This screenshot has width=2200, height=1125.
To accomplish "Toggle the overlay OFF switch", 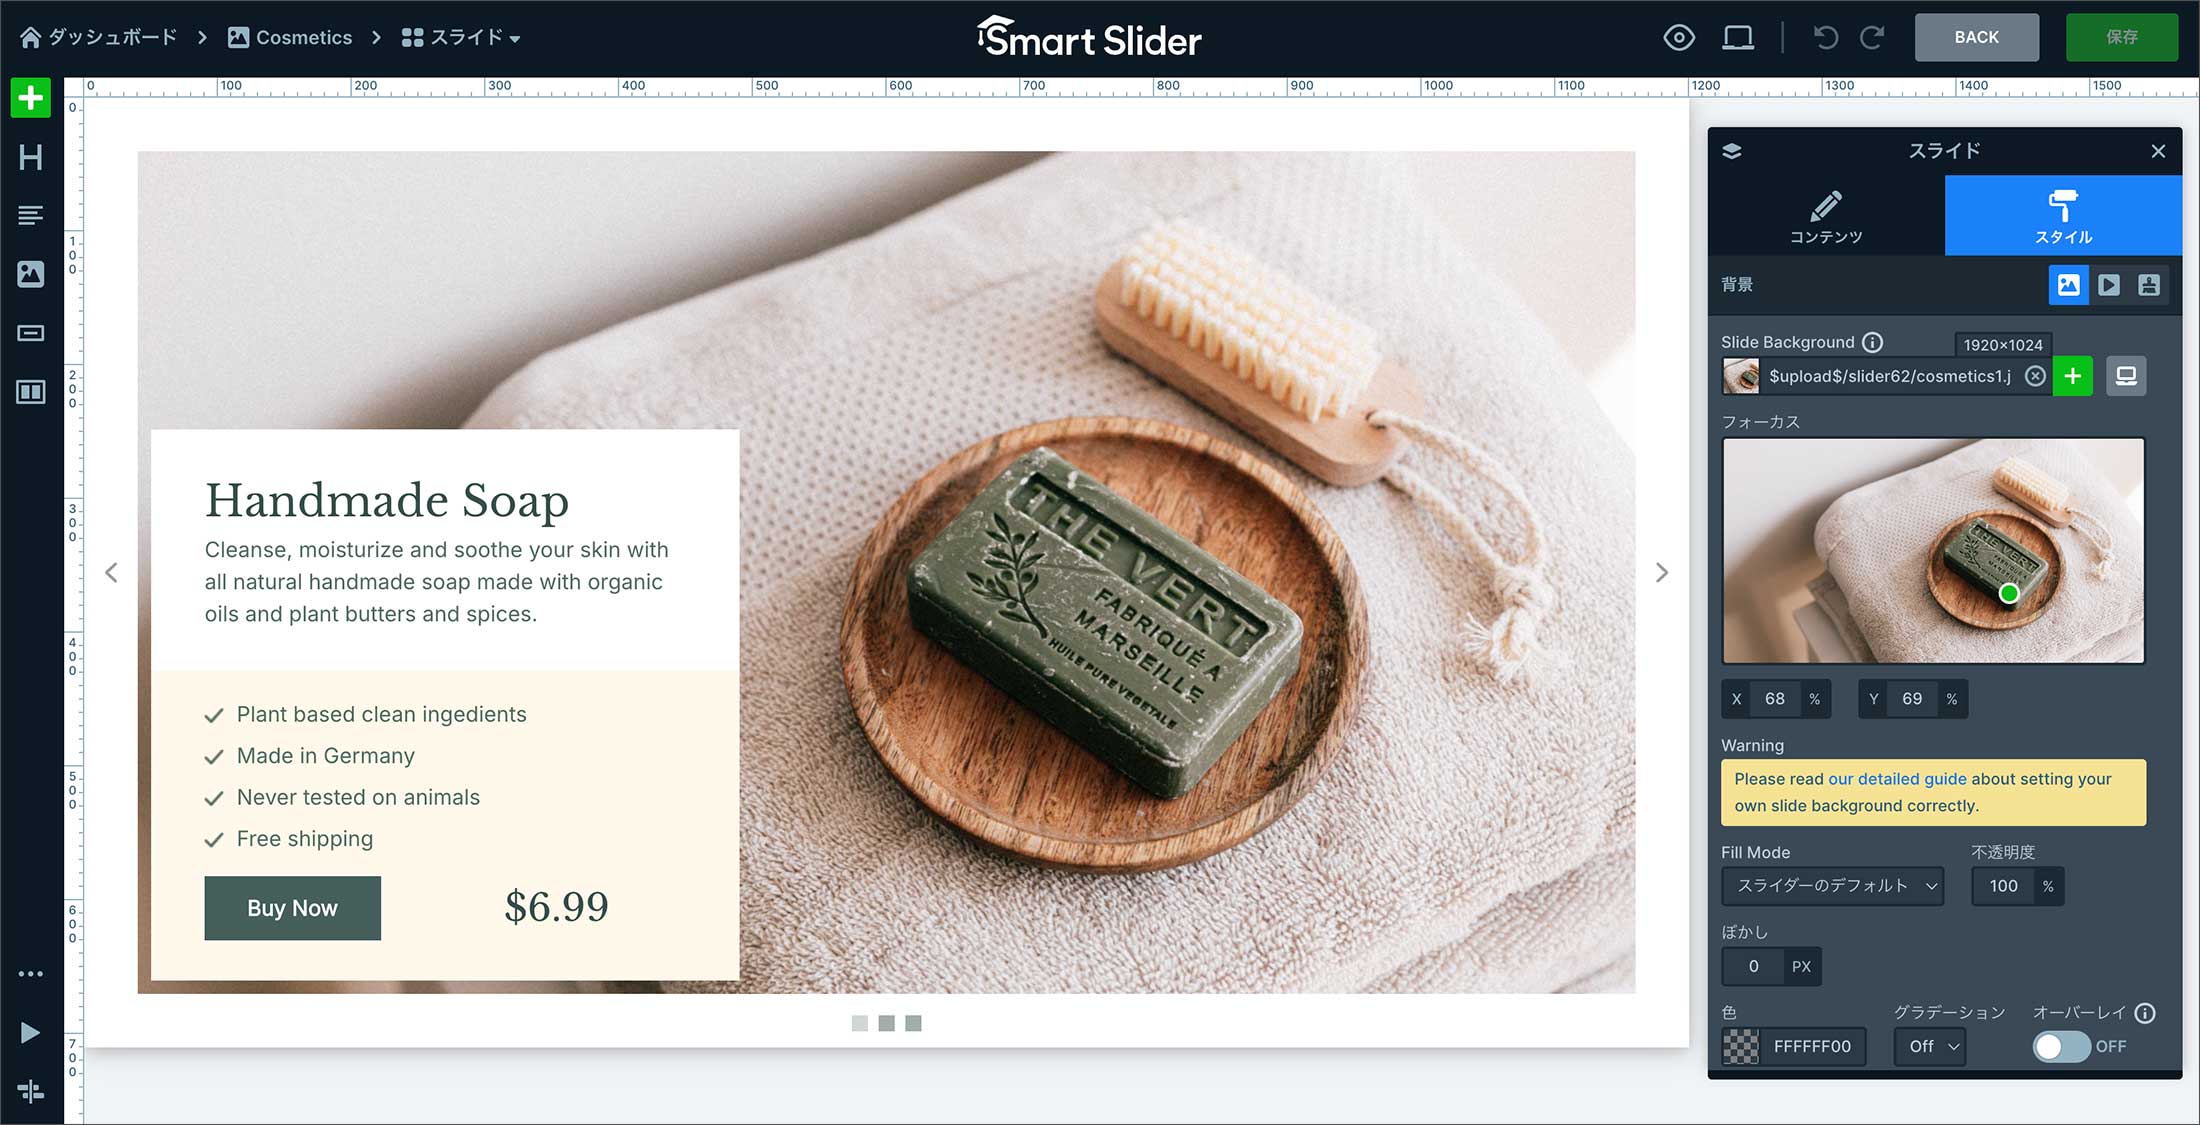I will pos(2061,1046).
